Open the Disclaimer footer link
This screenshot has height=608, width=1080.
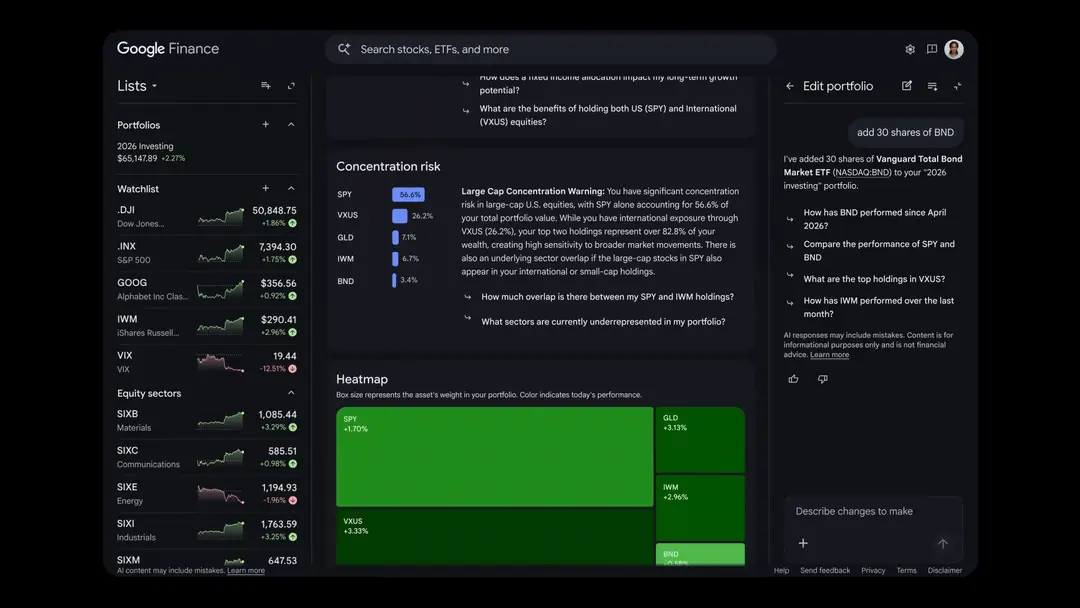point(944,570)
